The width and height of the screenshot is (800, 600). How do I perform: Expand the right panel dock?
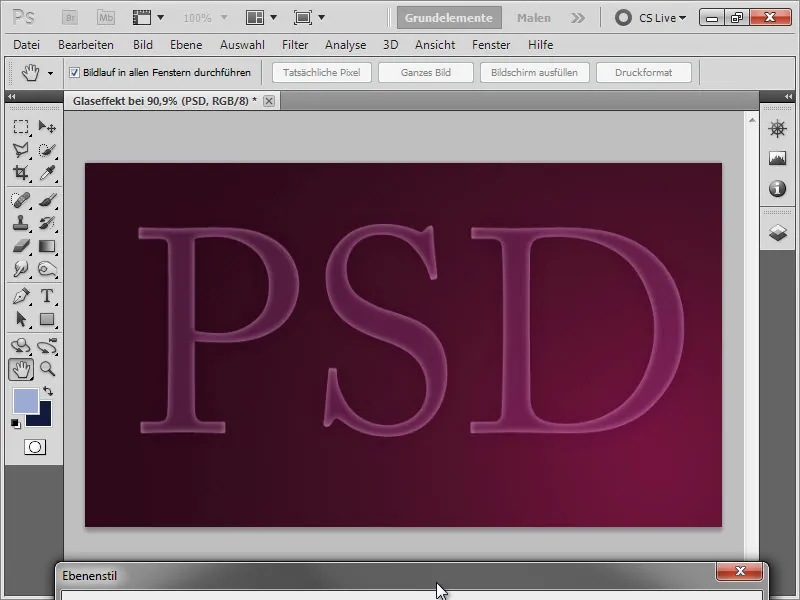point(788,96)
